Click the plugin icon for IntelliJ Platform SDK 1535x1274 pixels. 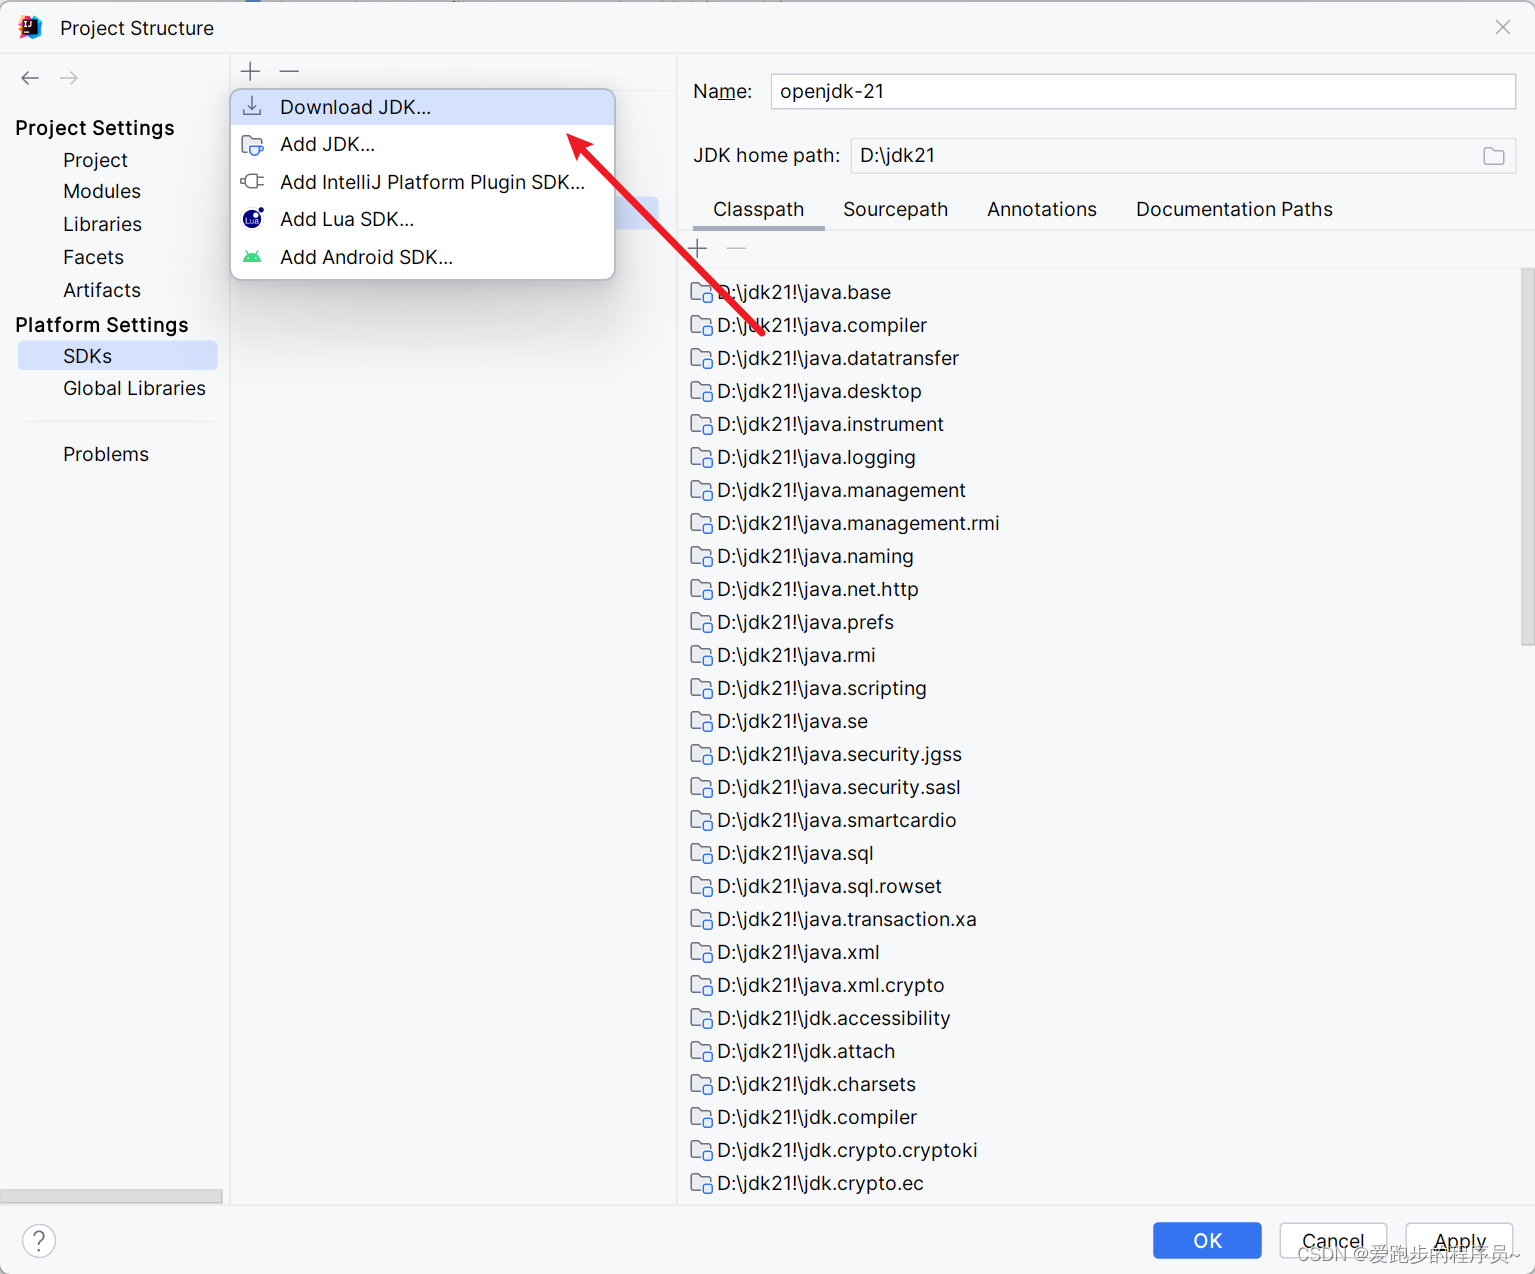pos(252,182)
